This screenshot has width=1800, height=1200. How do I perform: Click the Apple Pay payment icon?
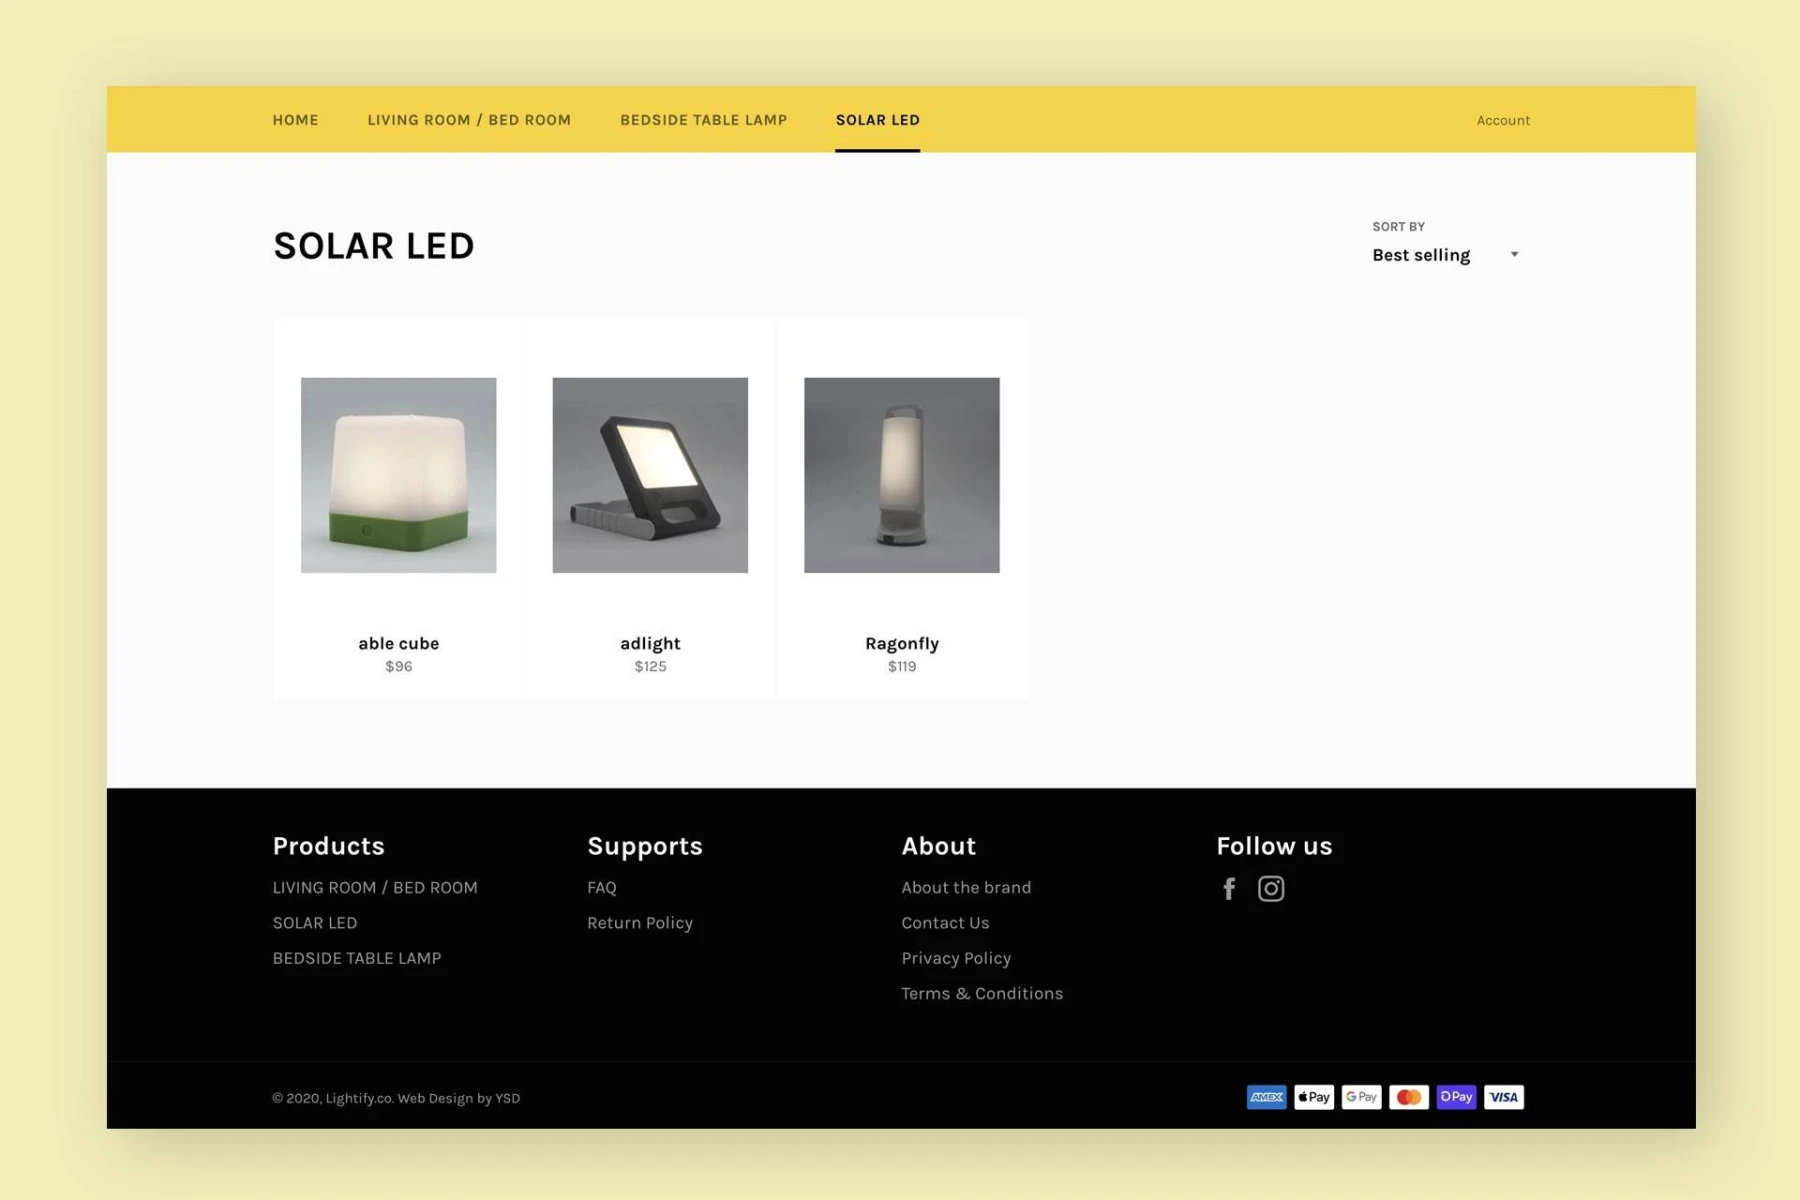point(1313,1097)
